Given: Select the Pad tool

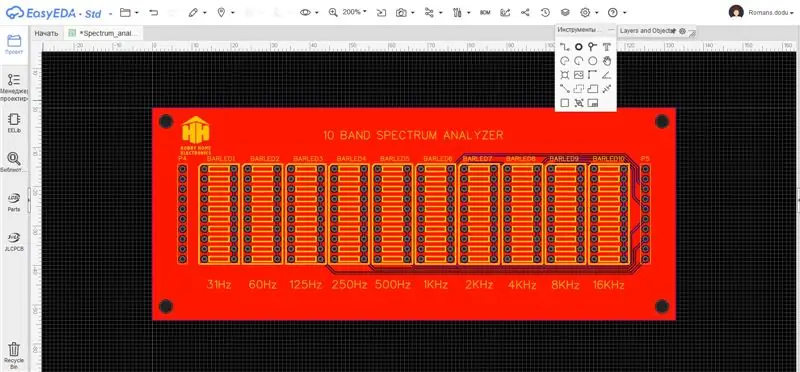Looking at the screenshot, I should coord(579,47).
